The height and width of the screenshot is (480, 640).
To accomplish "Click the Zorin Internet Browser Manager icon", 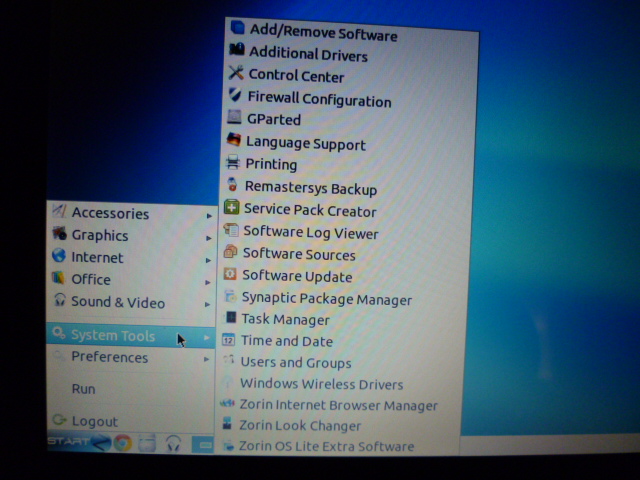I will [227, 403].
